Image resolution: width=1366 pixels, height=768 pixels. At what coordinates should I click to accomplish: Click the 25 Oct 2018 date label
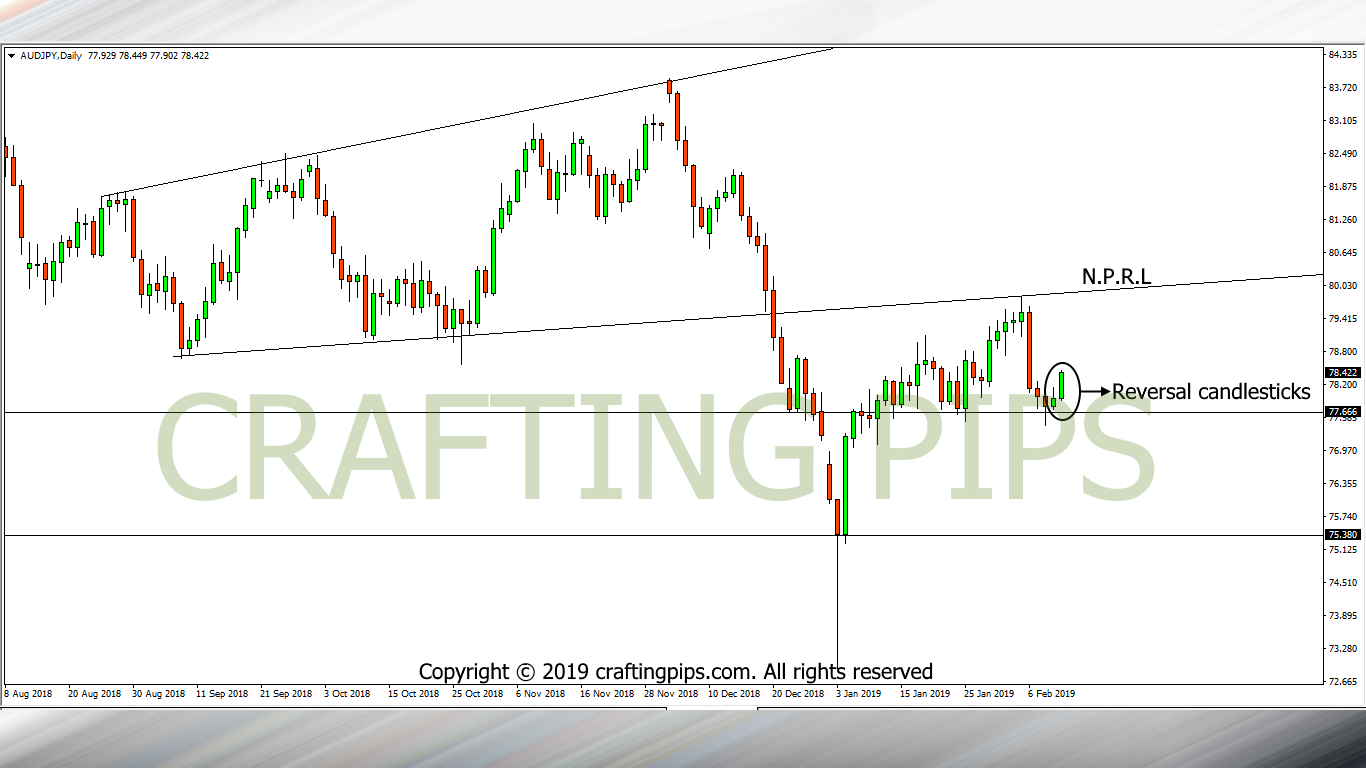478,693
